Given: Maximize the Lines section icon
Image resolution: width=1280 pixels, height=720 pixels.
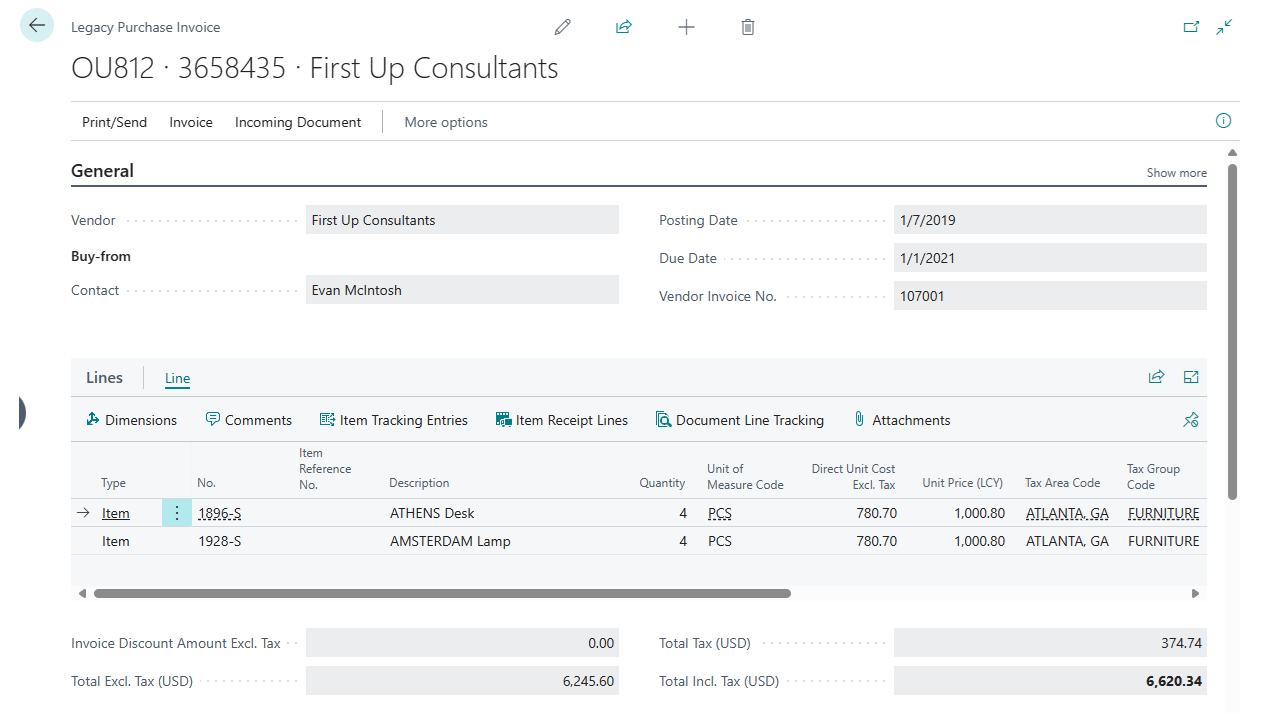Looking at the screenshot, I should click(1191, 377).
